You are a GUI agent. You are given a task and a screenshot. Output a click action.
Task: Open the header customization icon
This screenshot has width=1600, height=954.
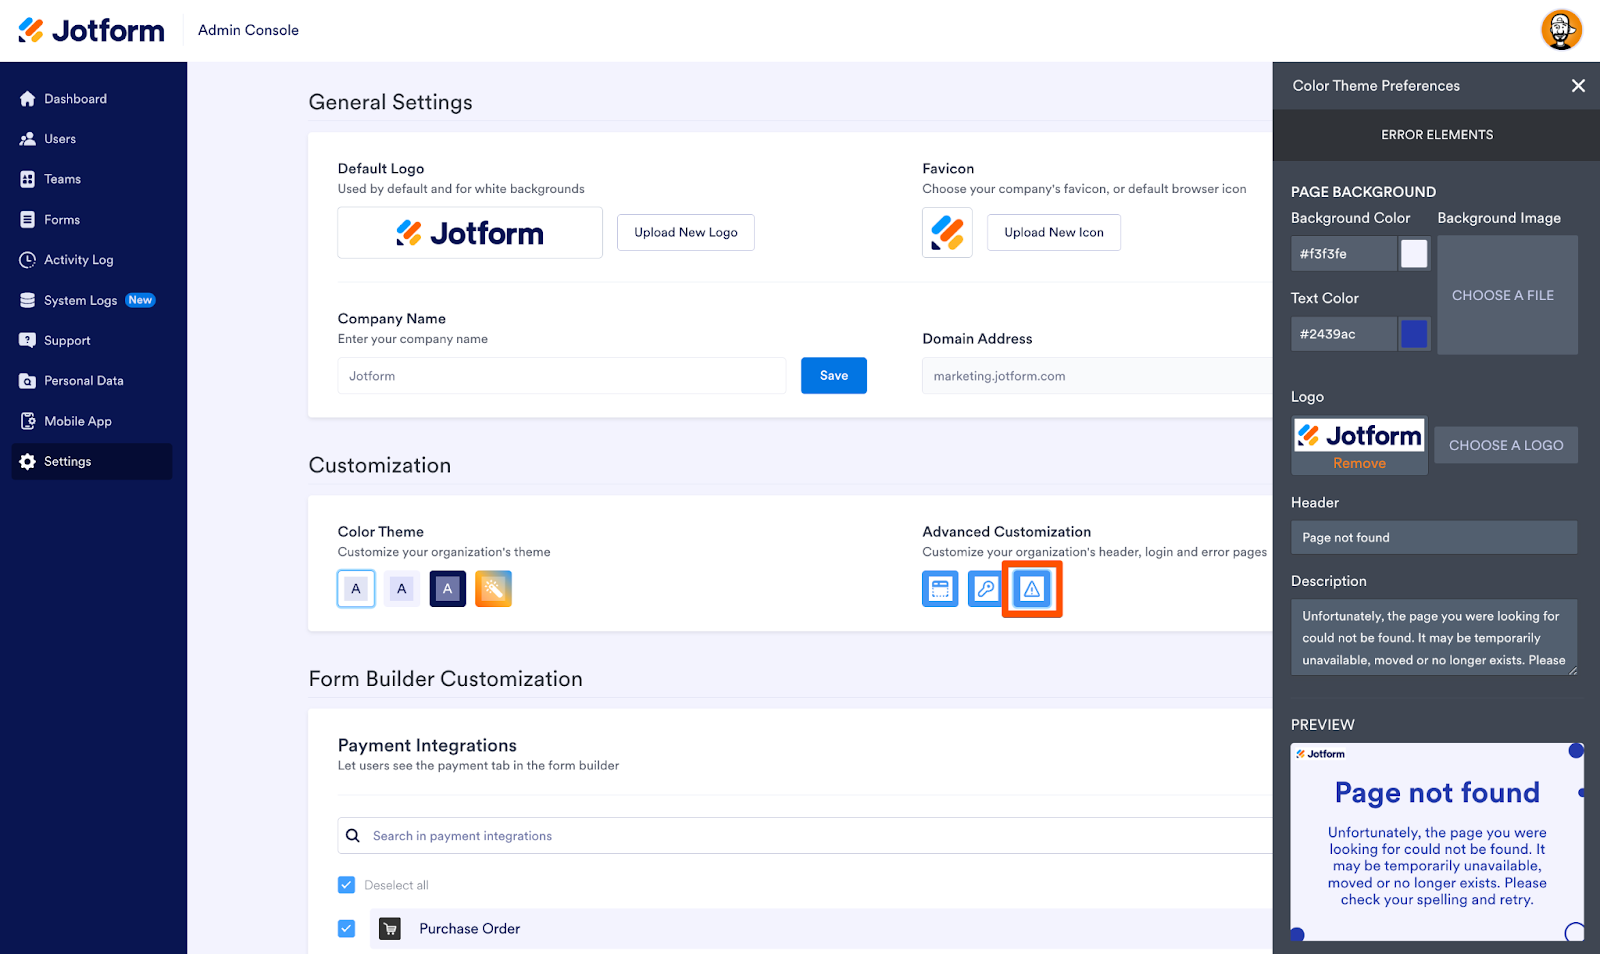[940, 589]
